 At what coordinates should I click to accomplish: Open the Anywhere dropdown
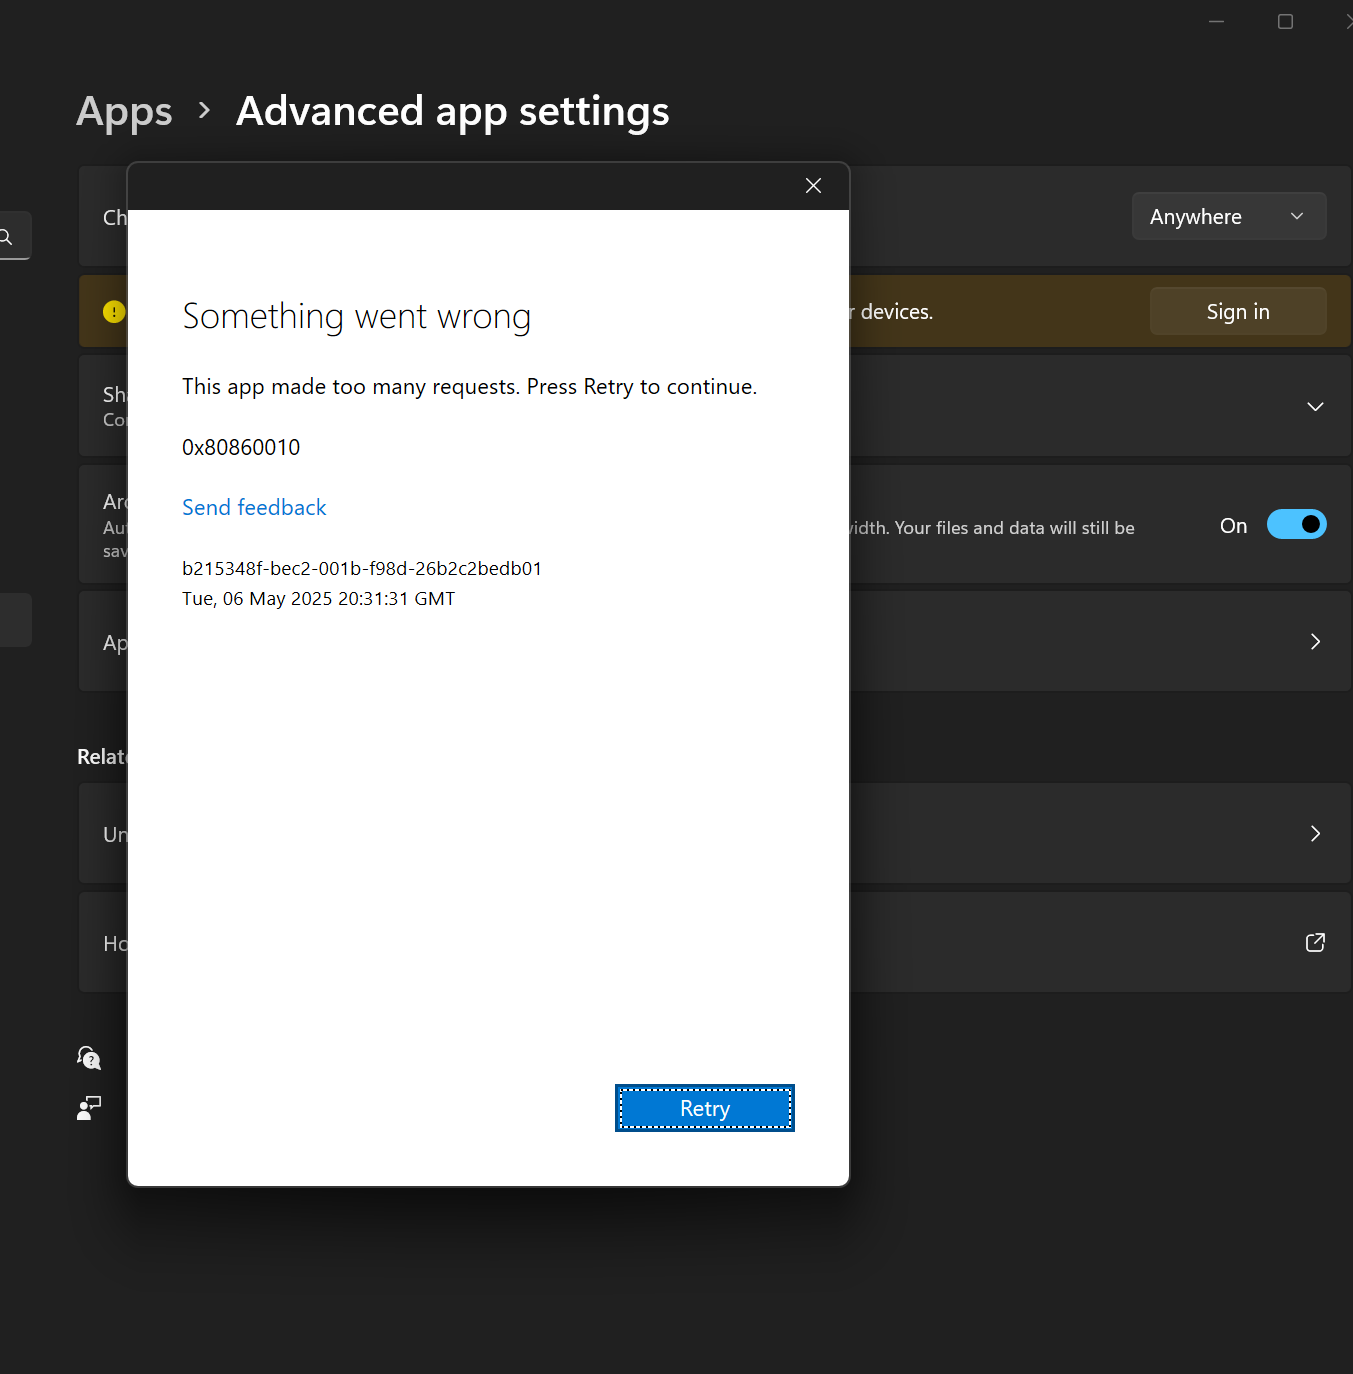click(1229, 216)
